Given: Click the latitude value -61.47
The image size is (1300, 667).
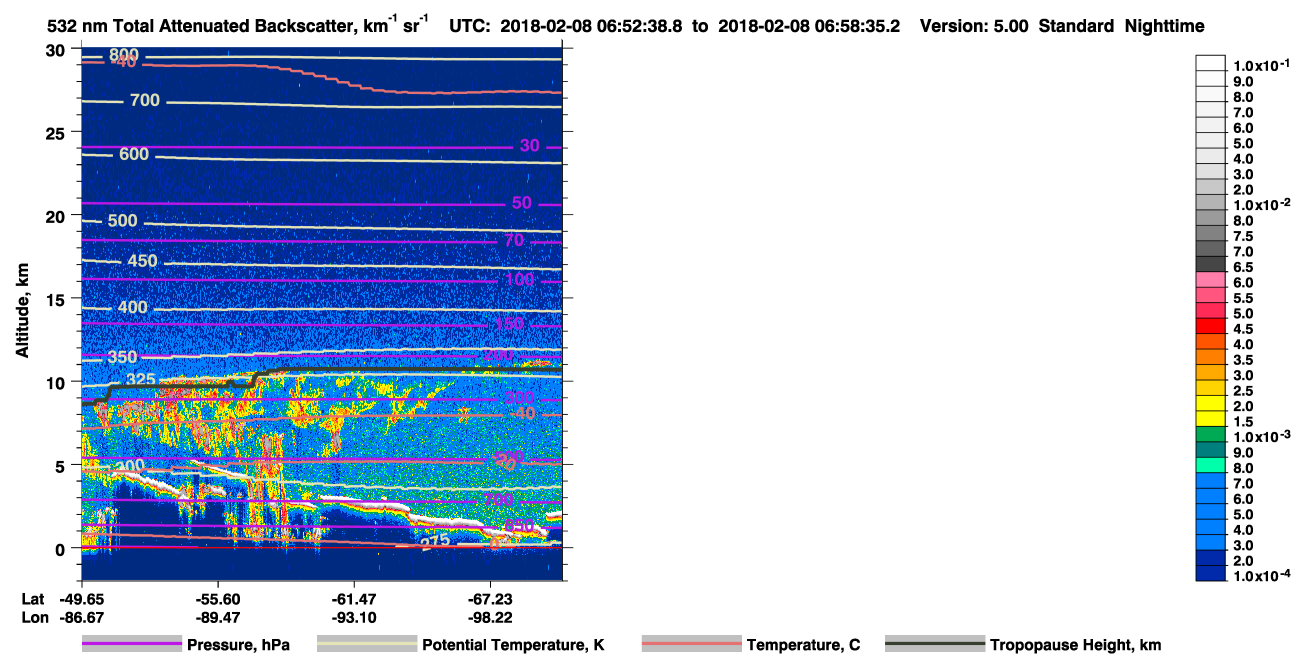Looking at the screenshot, I should (x=354, y=598).
